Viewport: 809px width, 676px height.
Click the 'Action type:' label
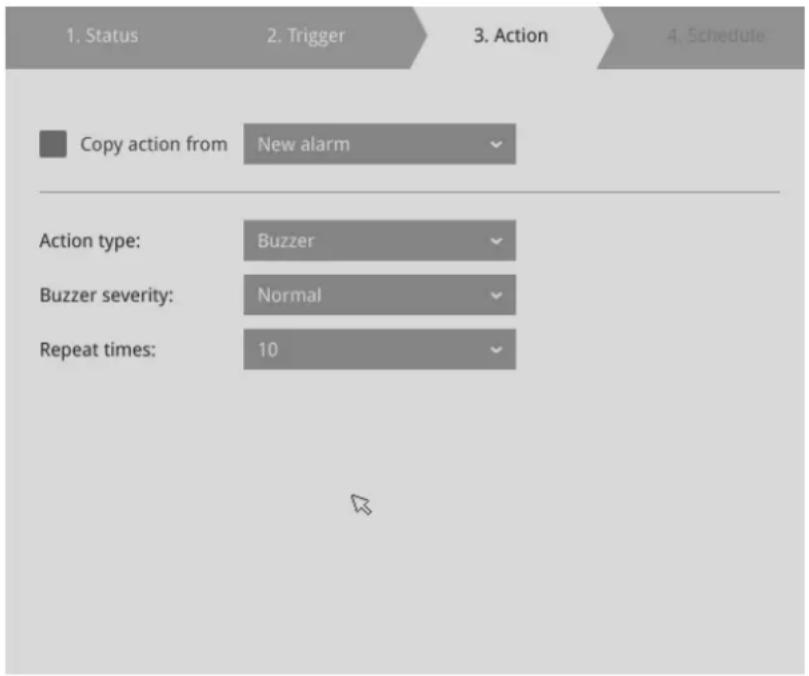(90, 241)
